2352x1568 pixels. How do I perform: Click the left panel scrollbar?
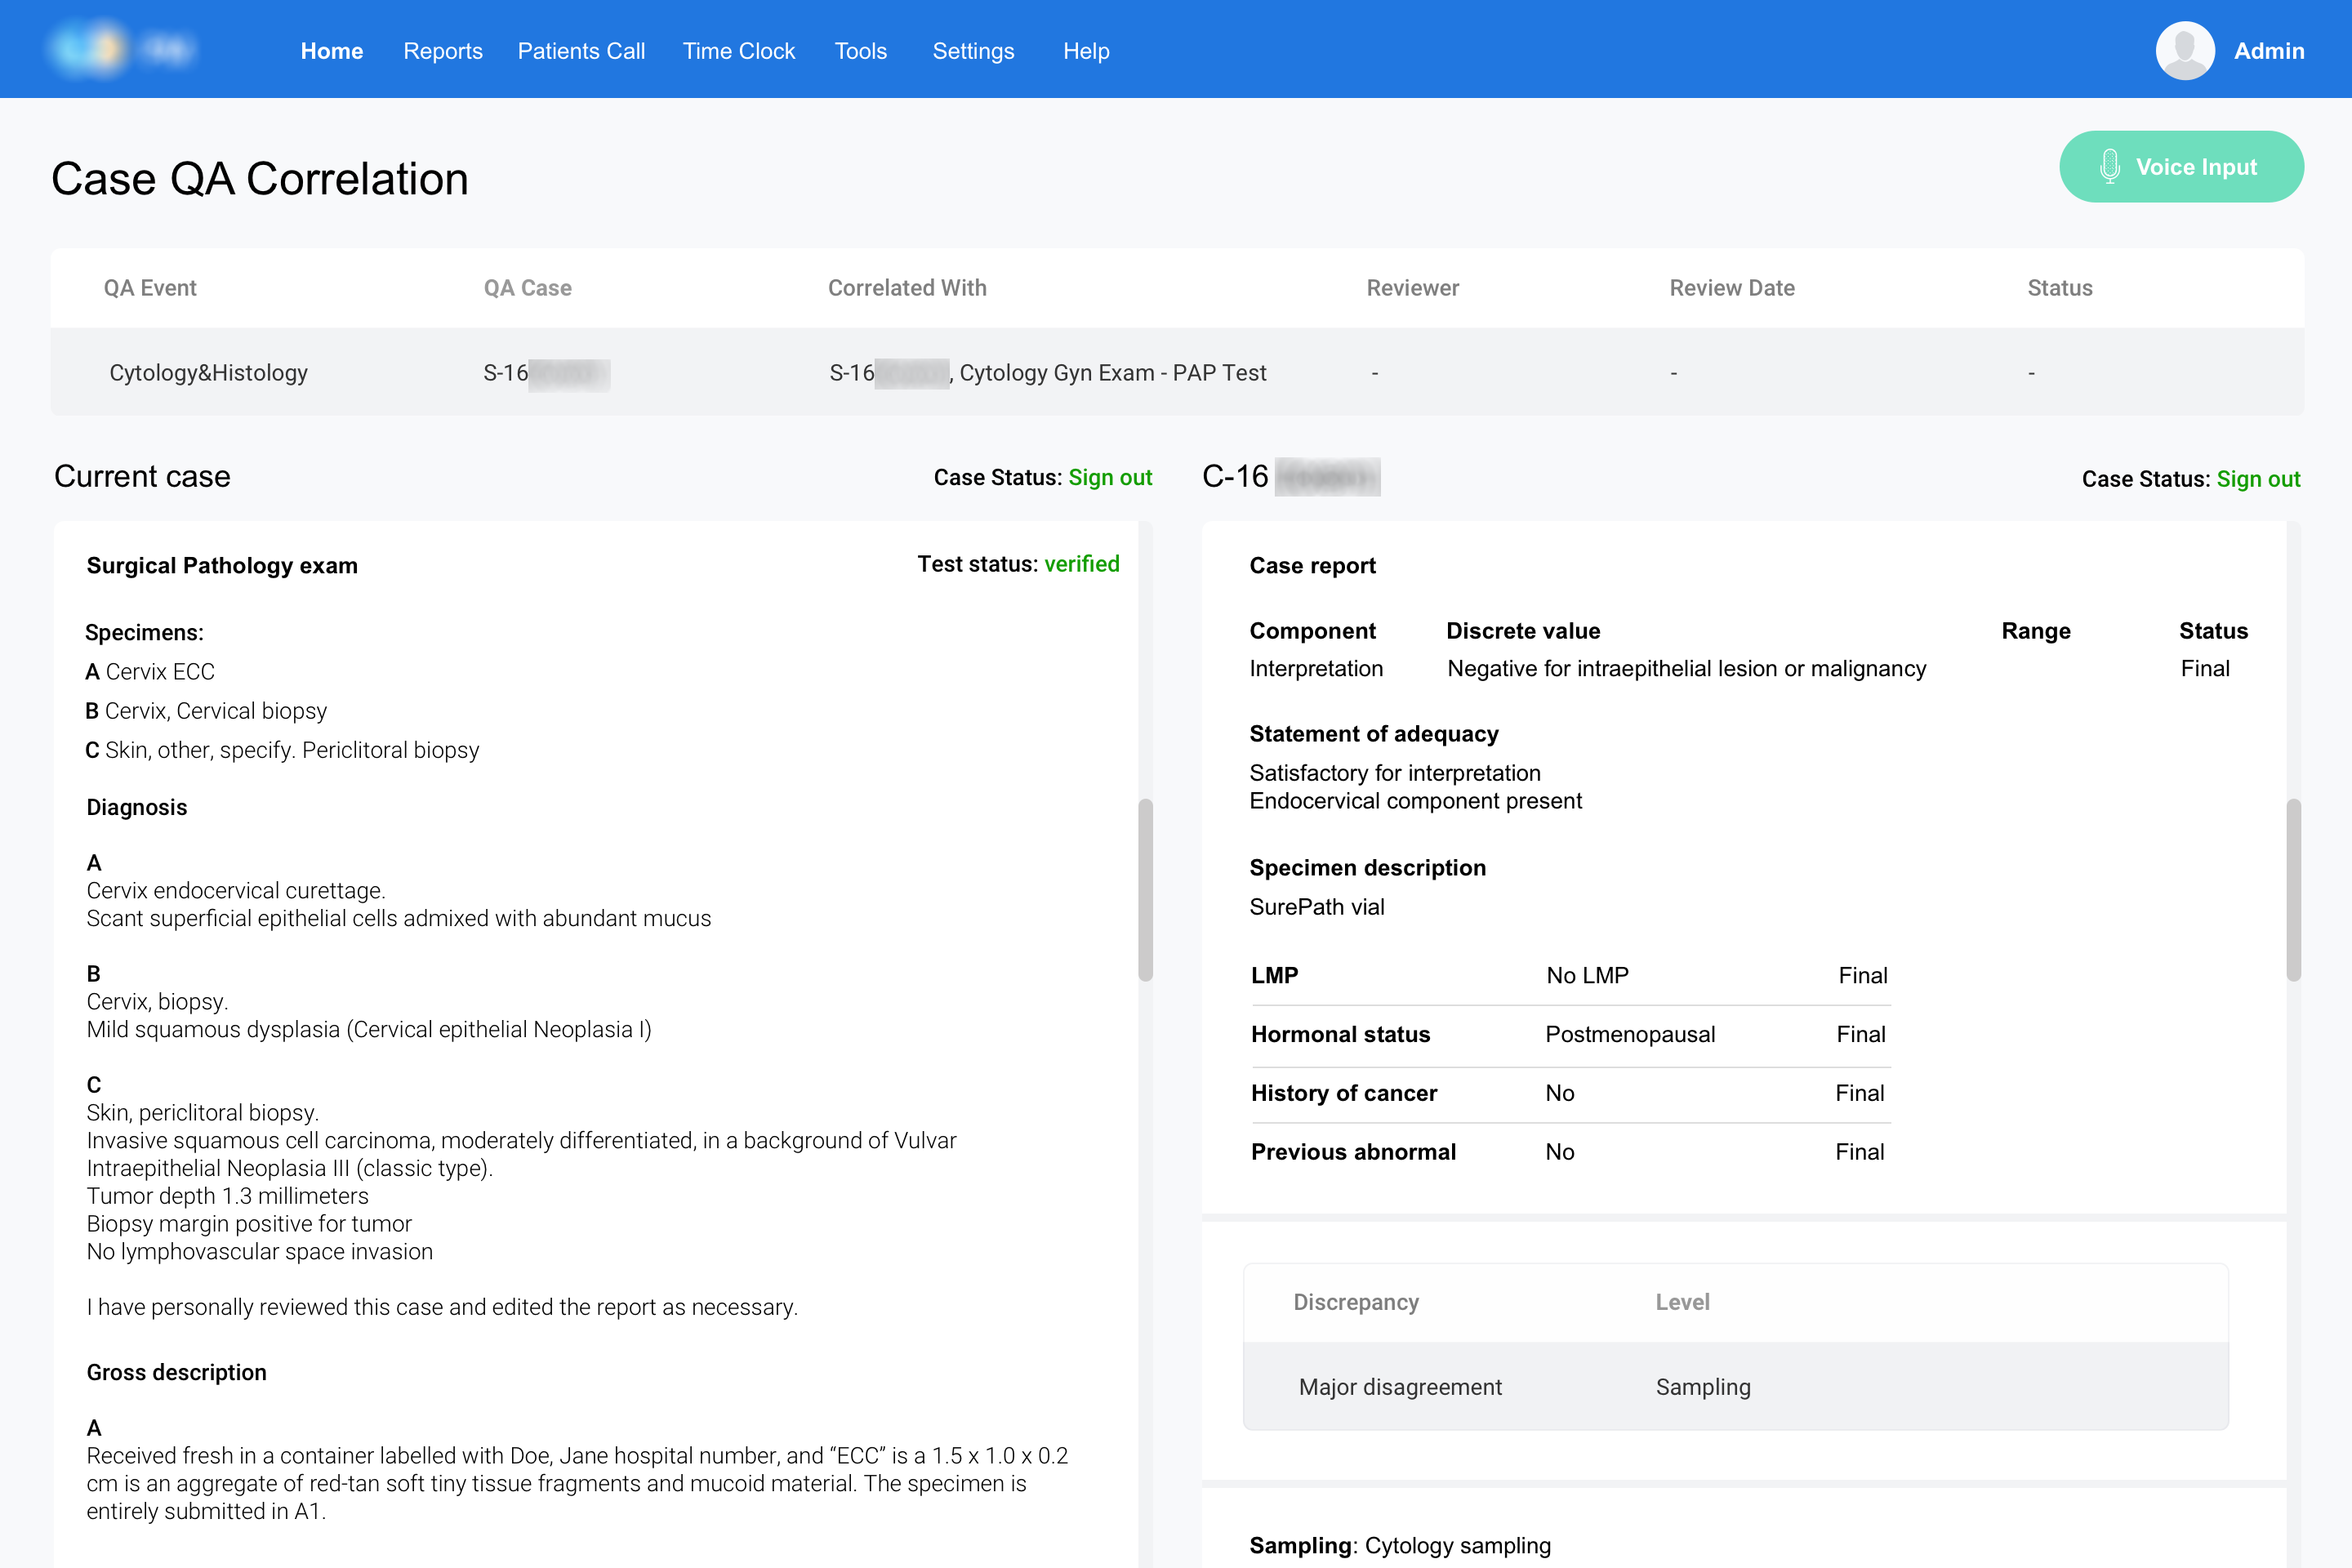coord(1146,890)
